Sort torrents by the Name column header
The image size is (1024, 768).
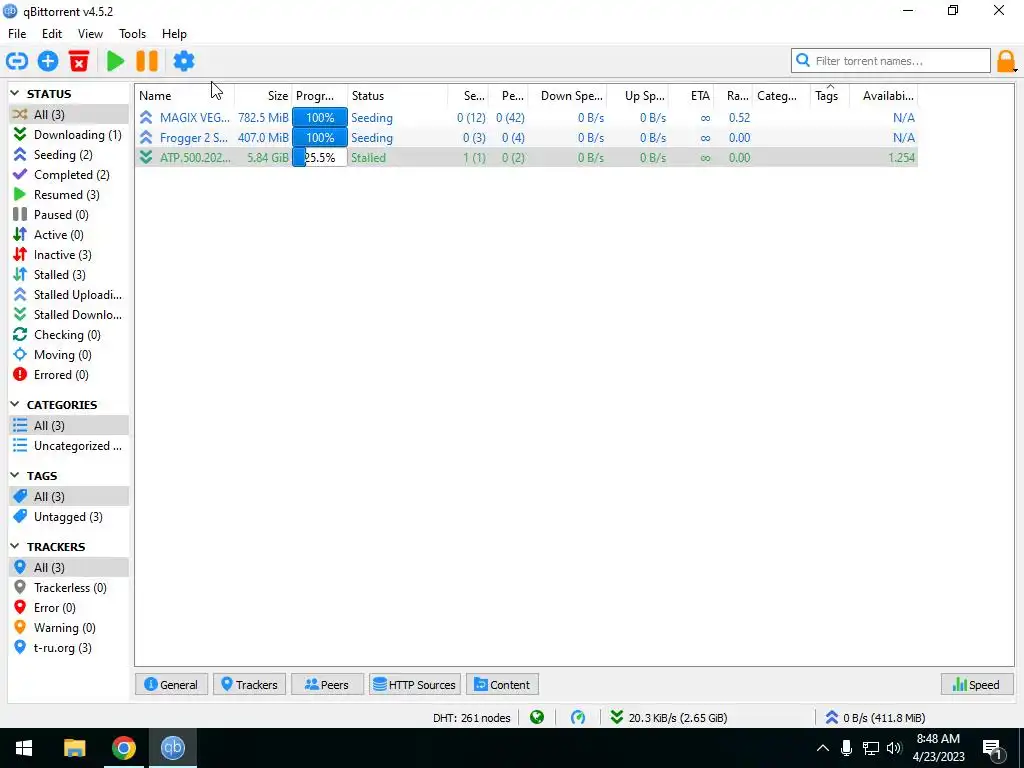click(x=185, y=96)
